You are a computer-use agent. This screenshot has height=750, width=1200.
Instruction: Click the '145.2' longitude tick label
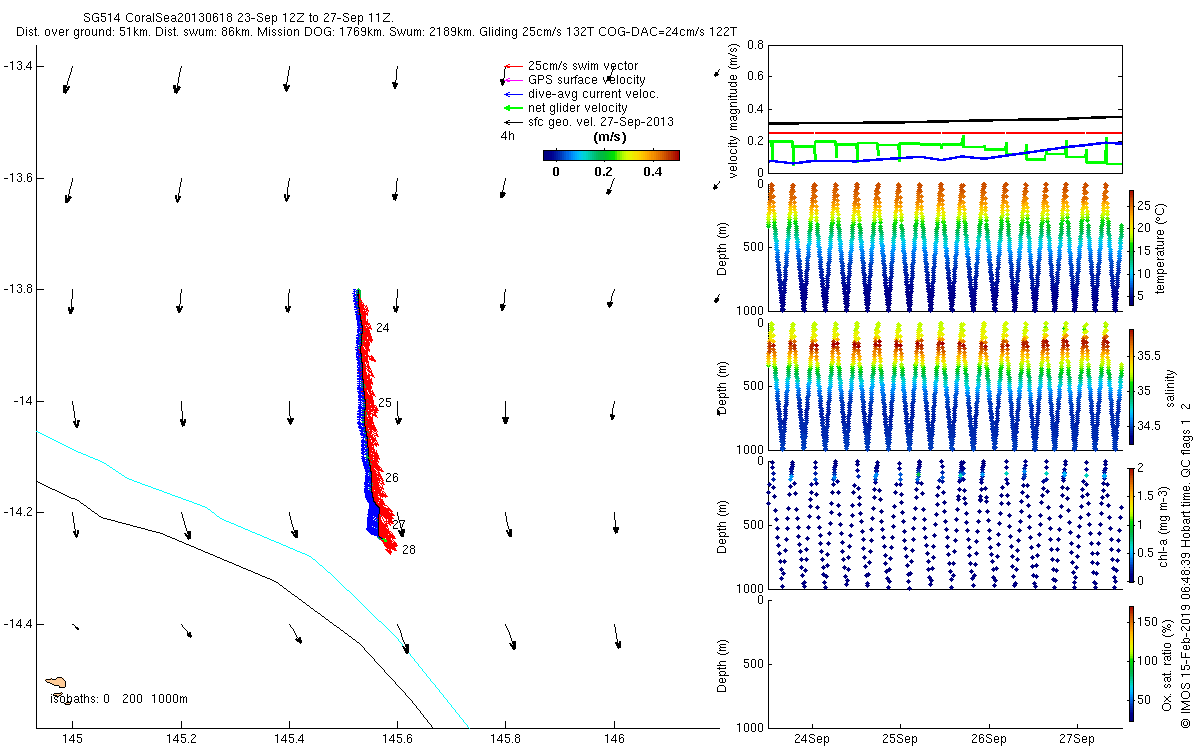(x=181, y=738)
